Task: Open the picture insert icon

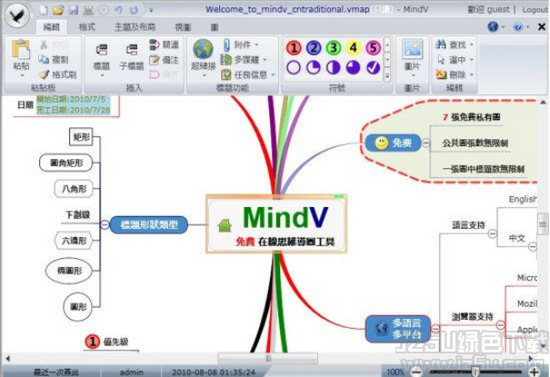Action: click(x=412, y=49)
